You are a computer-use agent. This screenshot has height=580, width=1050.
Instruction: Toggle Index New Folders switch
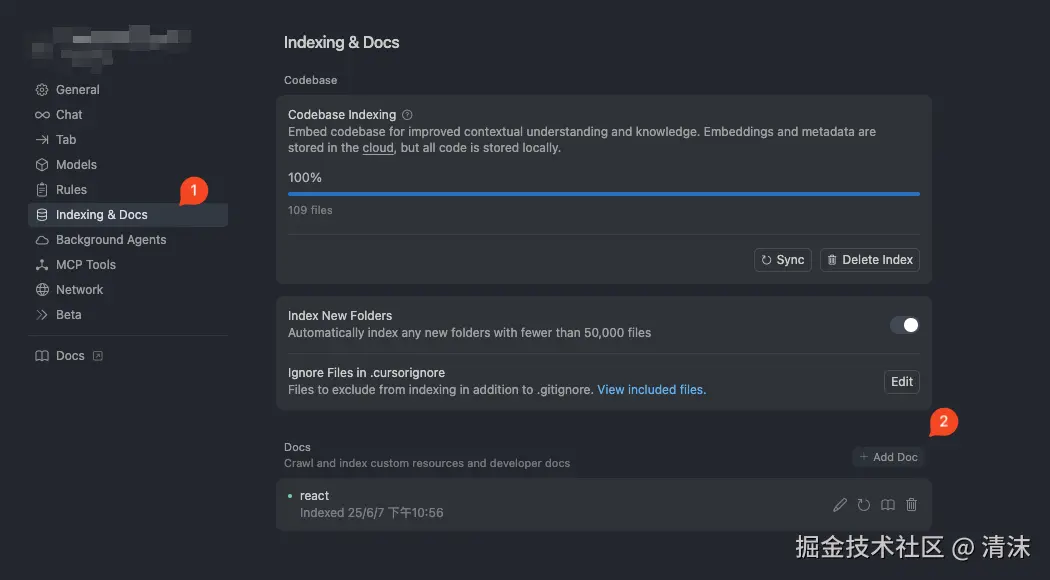[904, 325]
